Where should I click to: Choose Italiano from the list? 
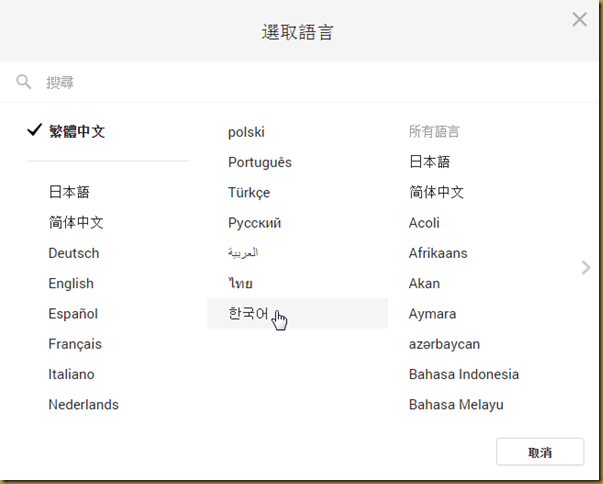pyautogui.click(x=72, y=374)
